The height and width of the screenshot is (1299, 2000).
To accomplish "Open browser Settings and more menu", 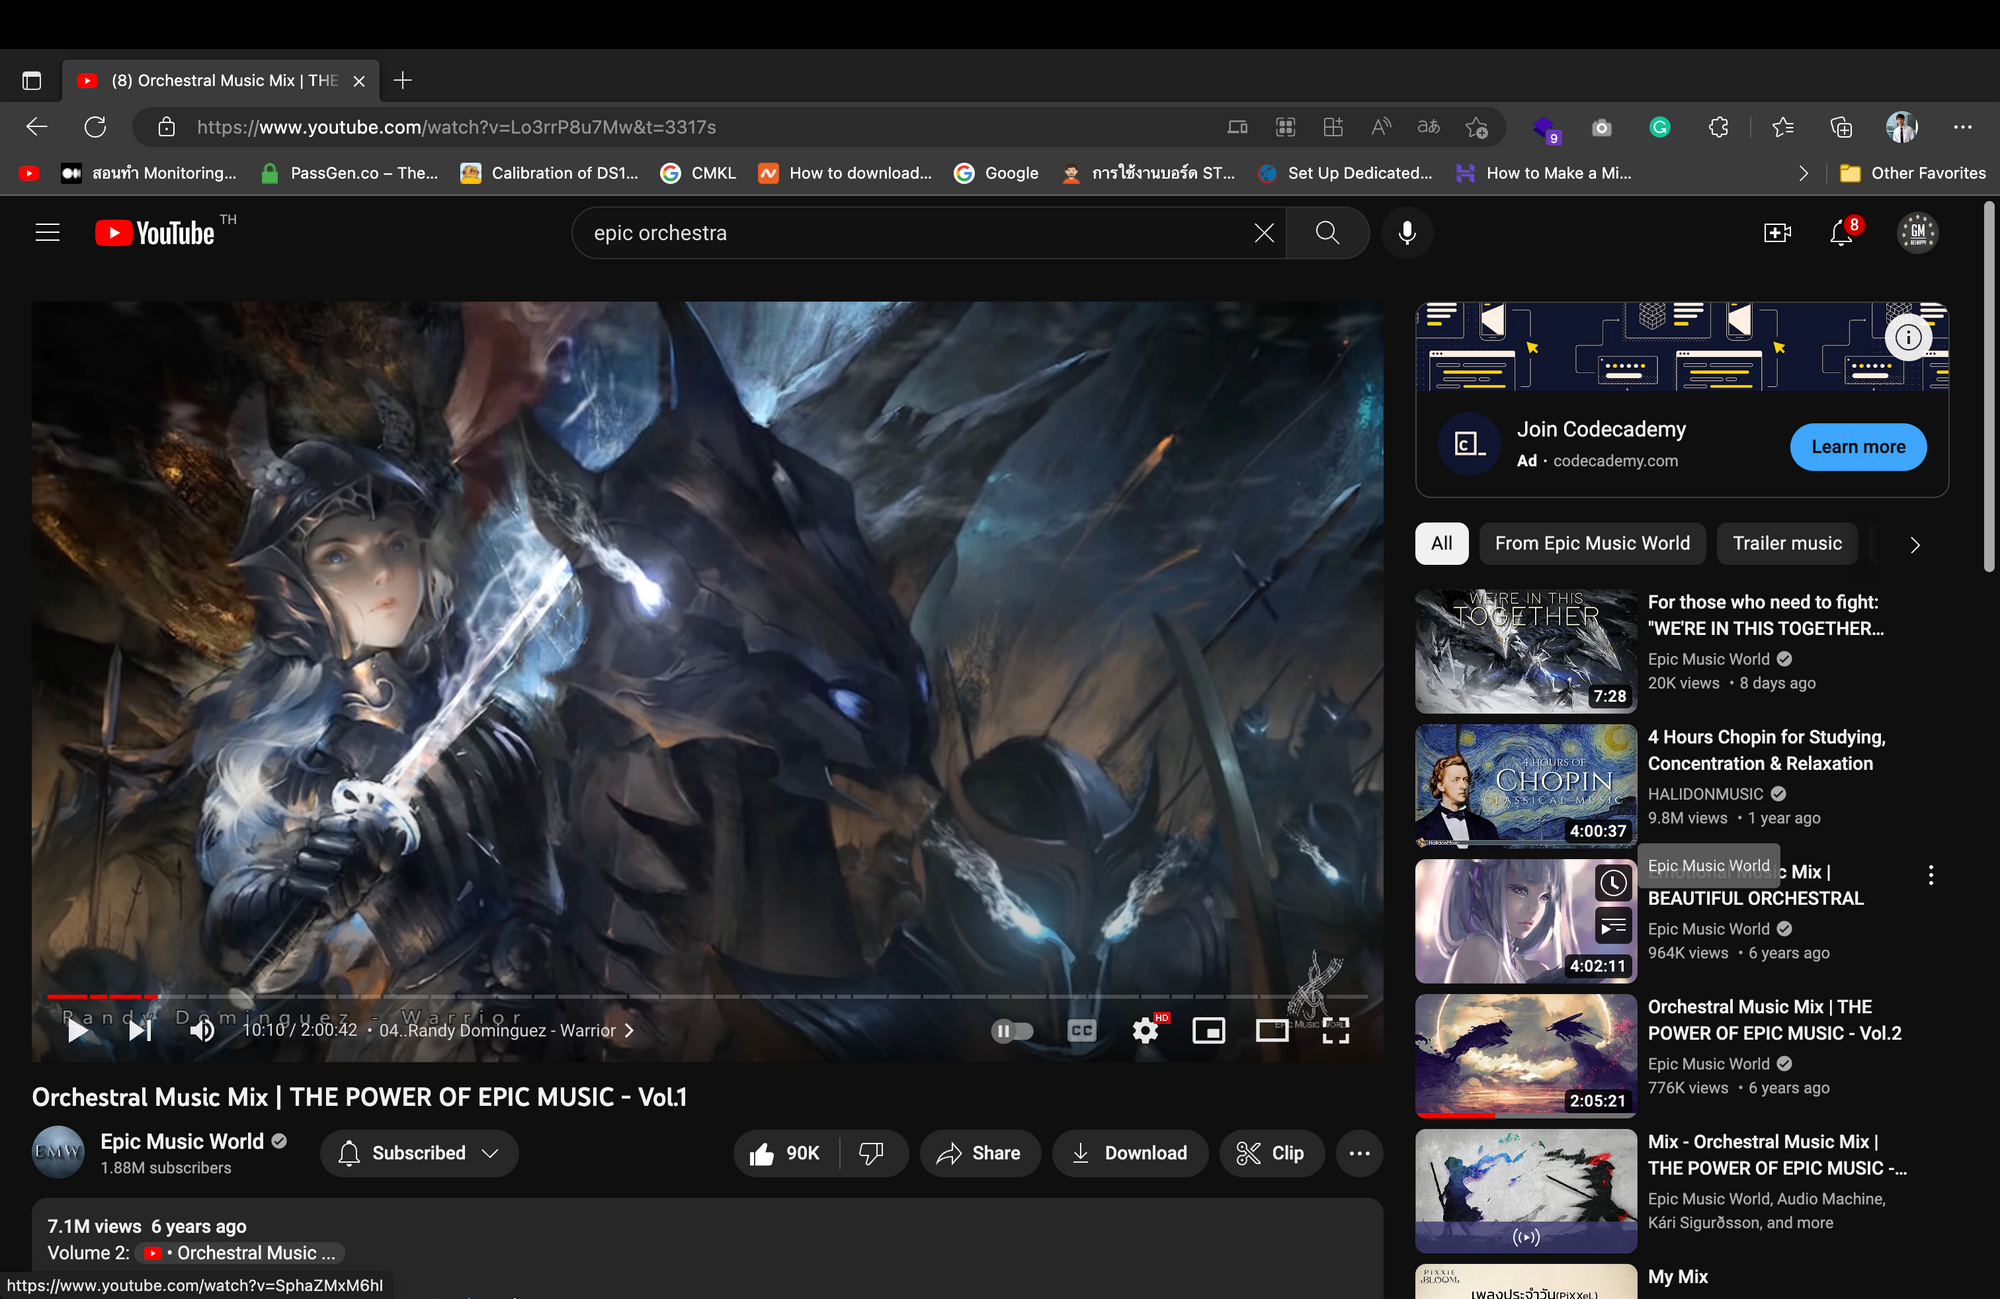I will (x=1962, y=127).
